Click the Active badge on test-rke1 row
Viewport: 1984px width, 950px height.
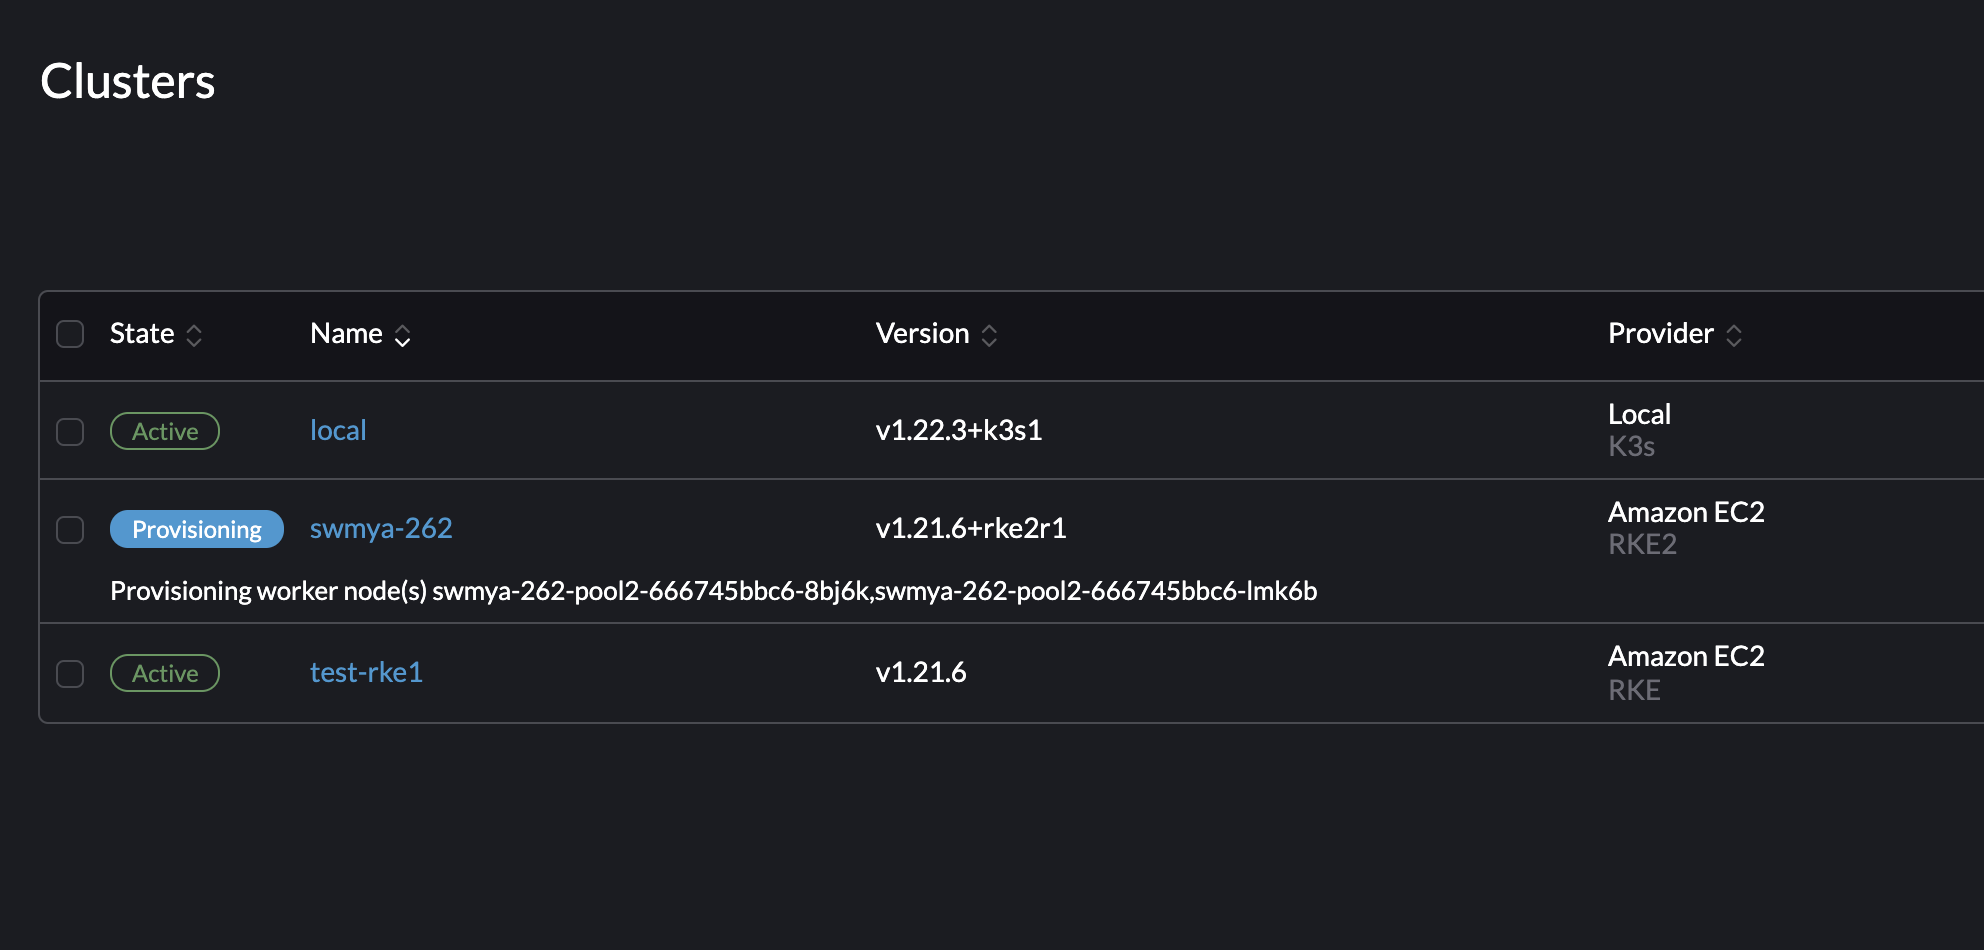click(164, 673)
